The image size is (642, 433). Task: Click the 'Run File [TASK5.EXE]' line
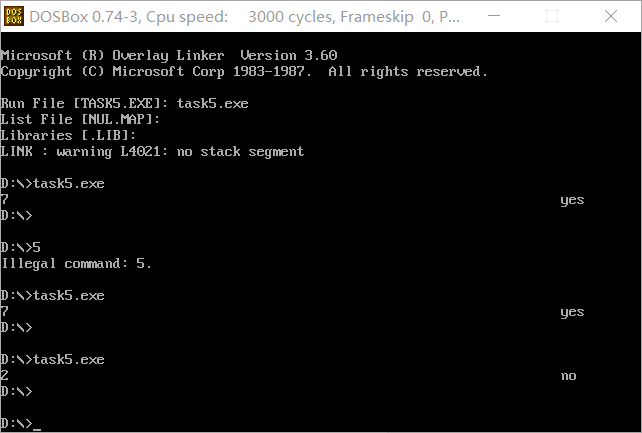tap(124, 104)
